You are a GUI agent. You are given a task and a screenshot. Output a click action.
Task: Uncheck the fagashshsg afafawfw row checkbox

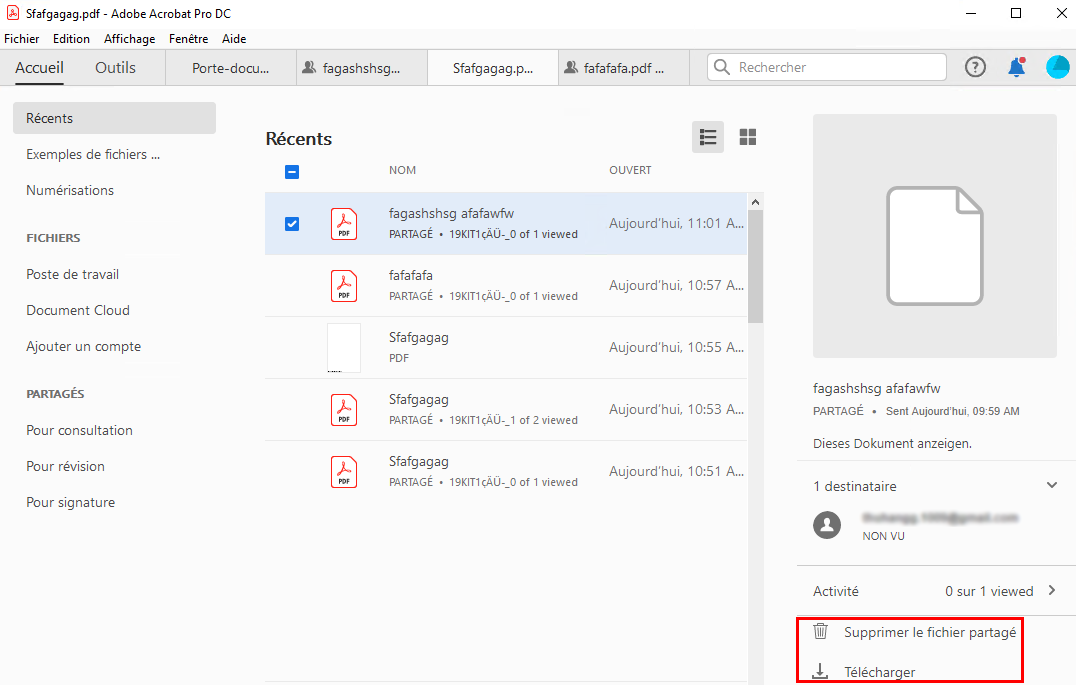[x=292, y=224]
